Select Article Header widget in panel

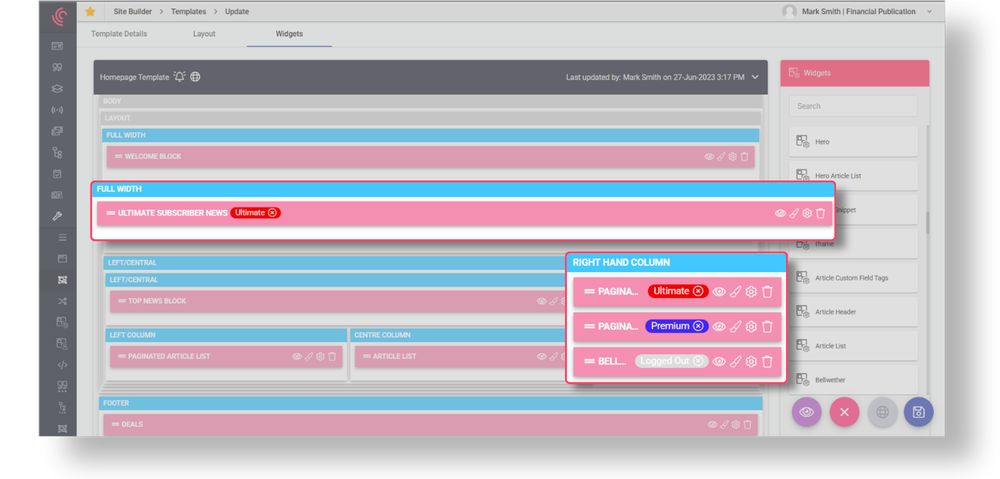(x=853, y=312)
